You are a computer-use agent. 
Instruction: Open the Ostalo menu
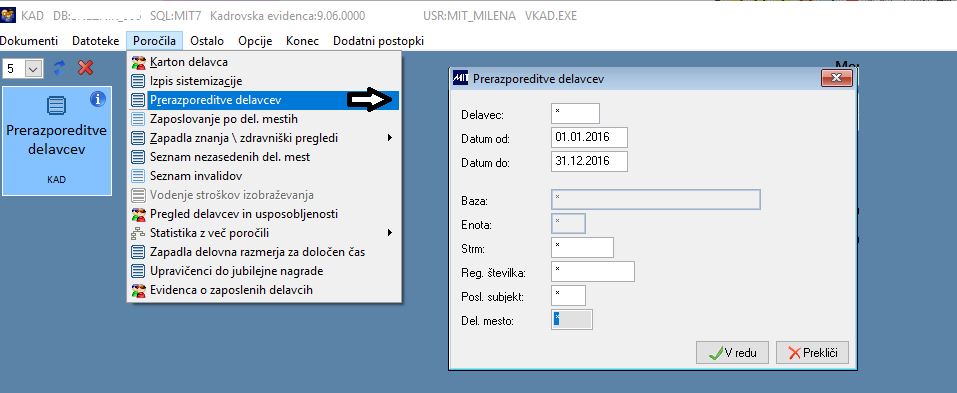207,41
